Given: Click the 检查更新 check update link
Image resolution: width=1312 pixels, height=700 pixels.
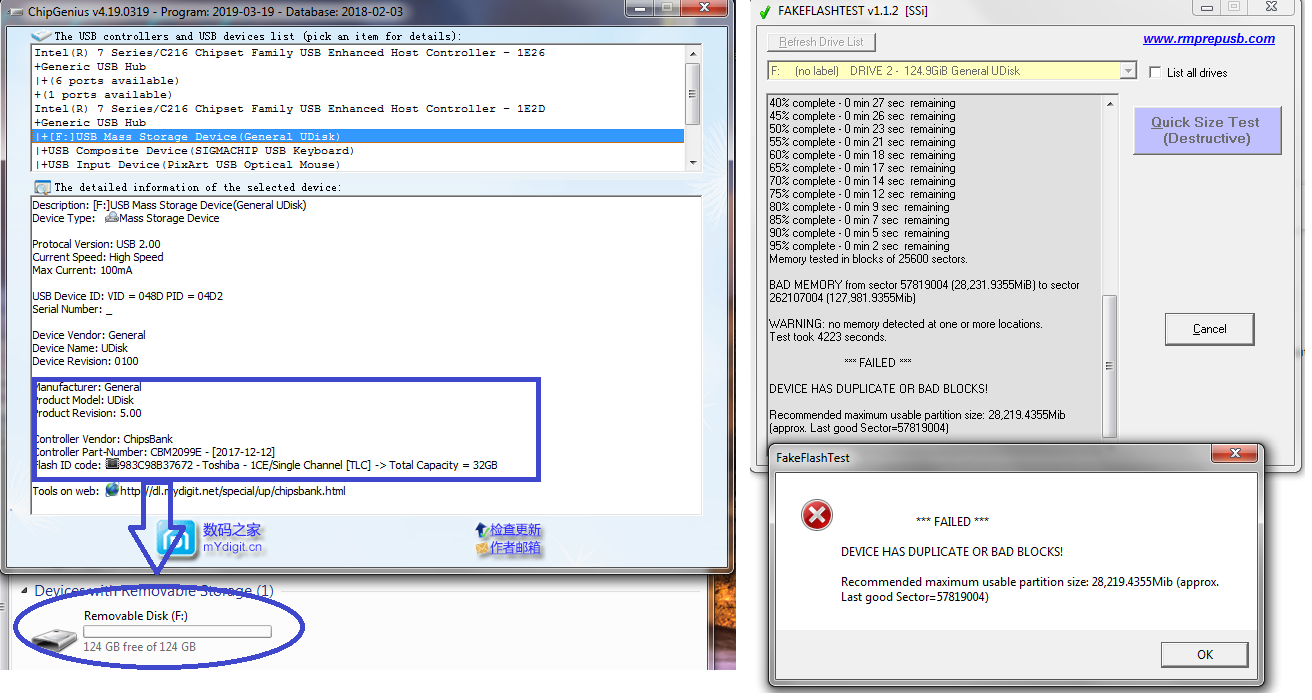Looking at the screenshot, I should coord(515,530).
